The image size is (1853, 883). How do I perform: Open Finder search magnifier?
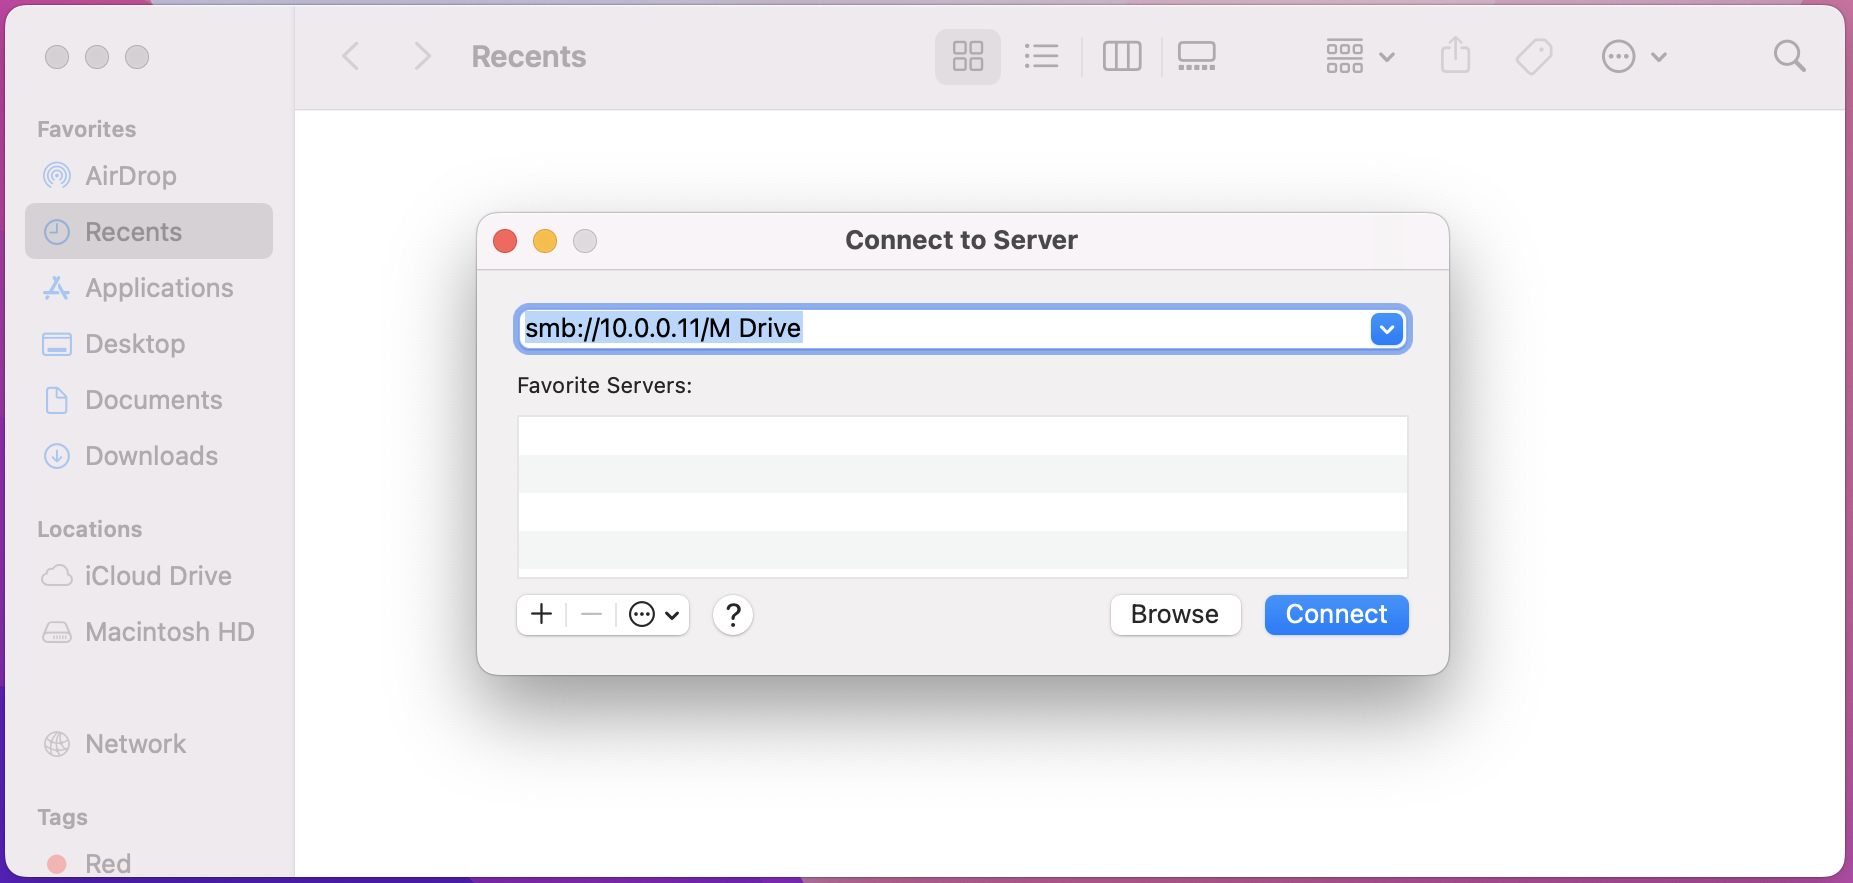pyautogui.click(x=1789, y=56)
